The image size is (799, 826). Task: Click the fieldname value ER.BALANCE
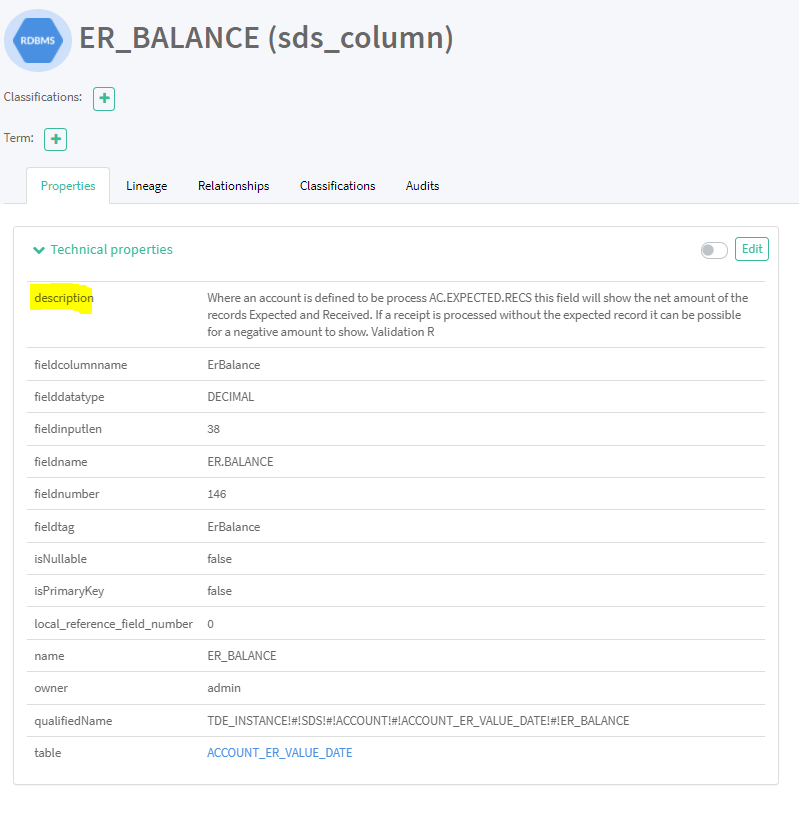(x=240, y=461)
